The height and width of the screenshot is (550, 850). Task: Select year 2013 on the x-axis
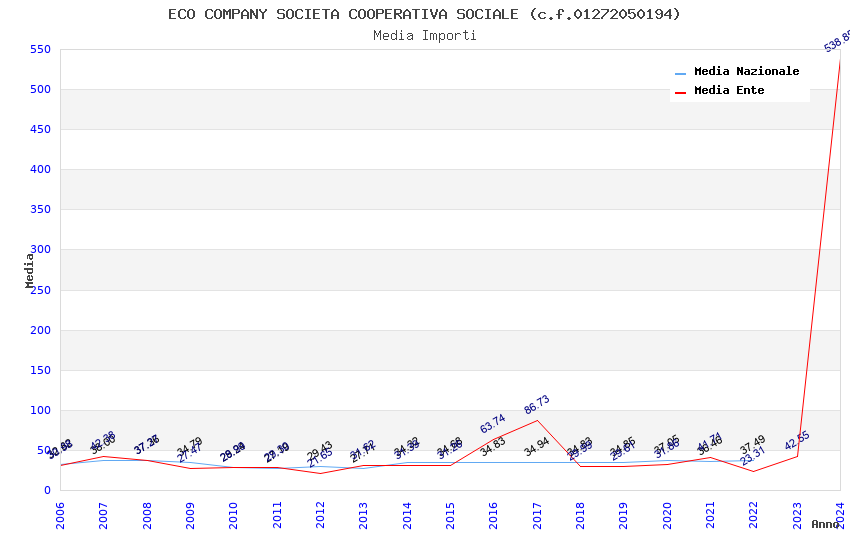(364, 515)
